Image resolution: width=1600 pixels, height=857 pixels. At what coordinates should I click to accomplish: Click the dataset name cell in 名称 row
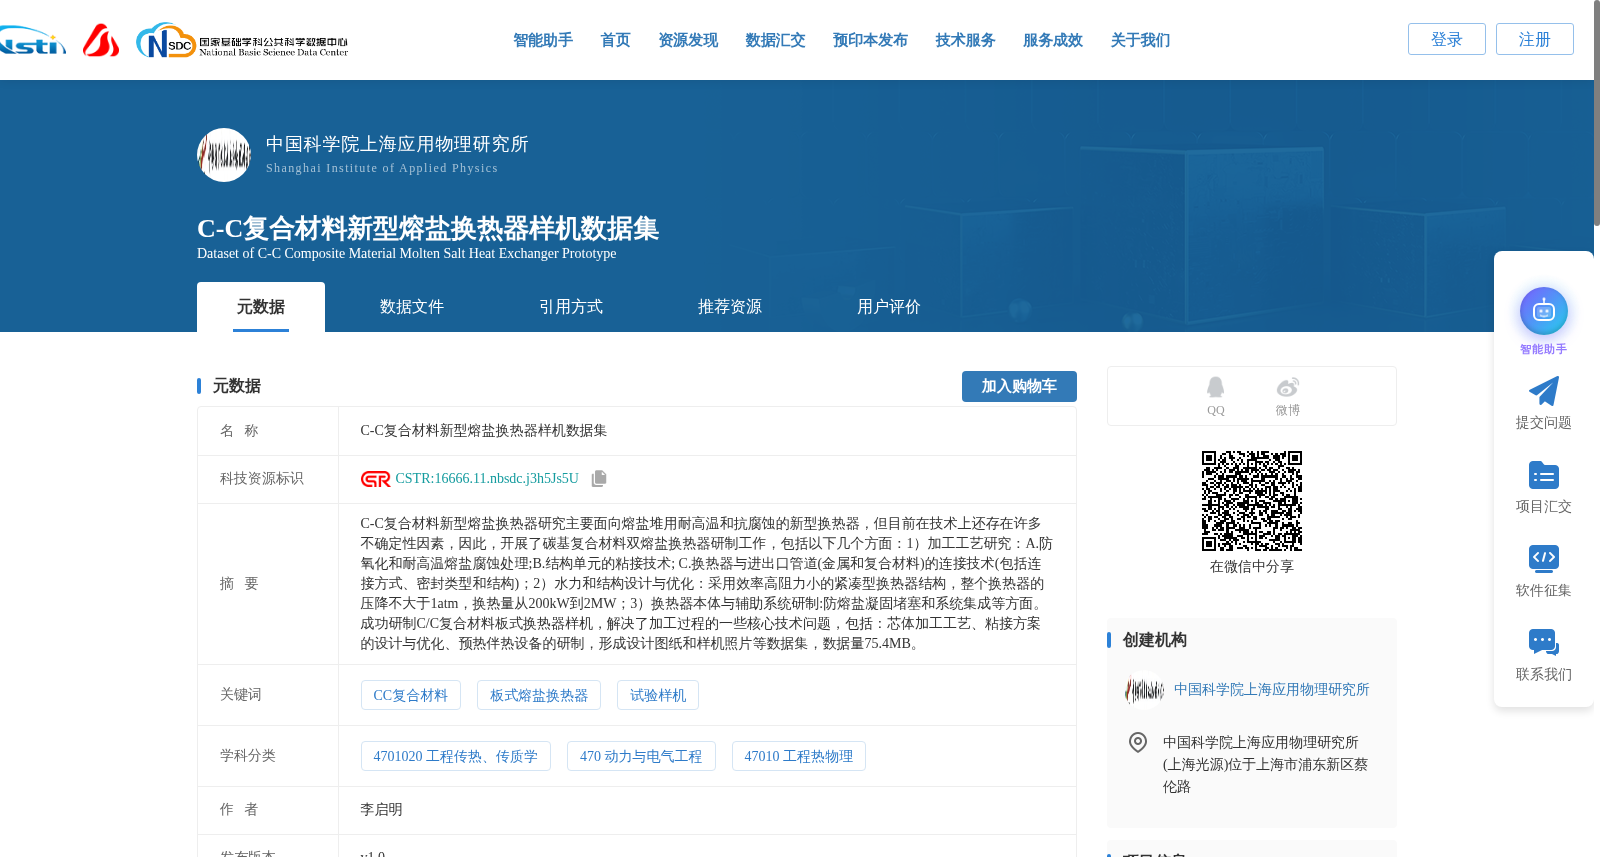(x=707, y=431)
